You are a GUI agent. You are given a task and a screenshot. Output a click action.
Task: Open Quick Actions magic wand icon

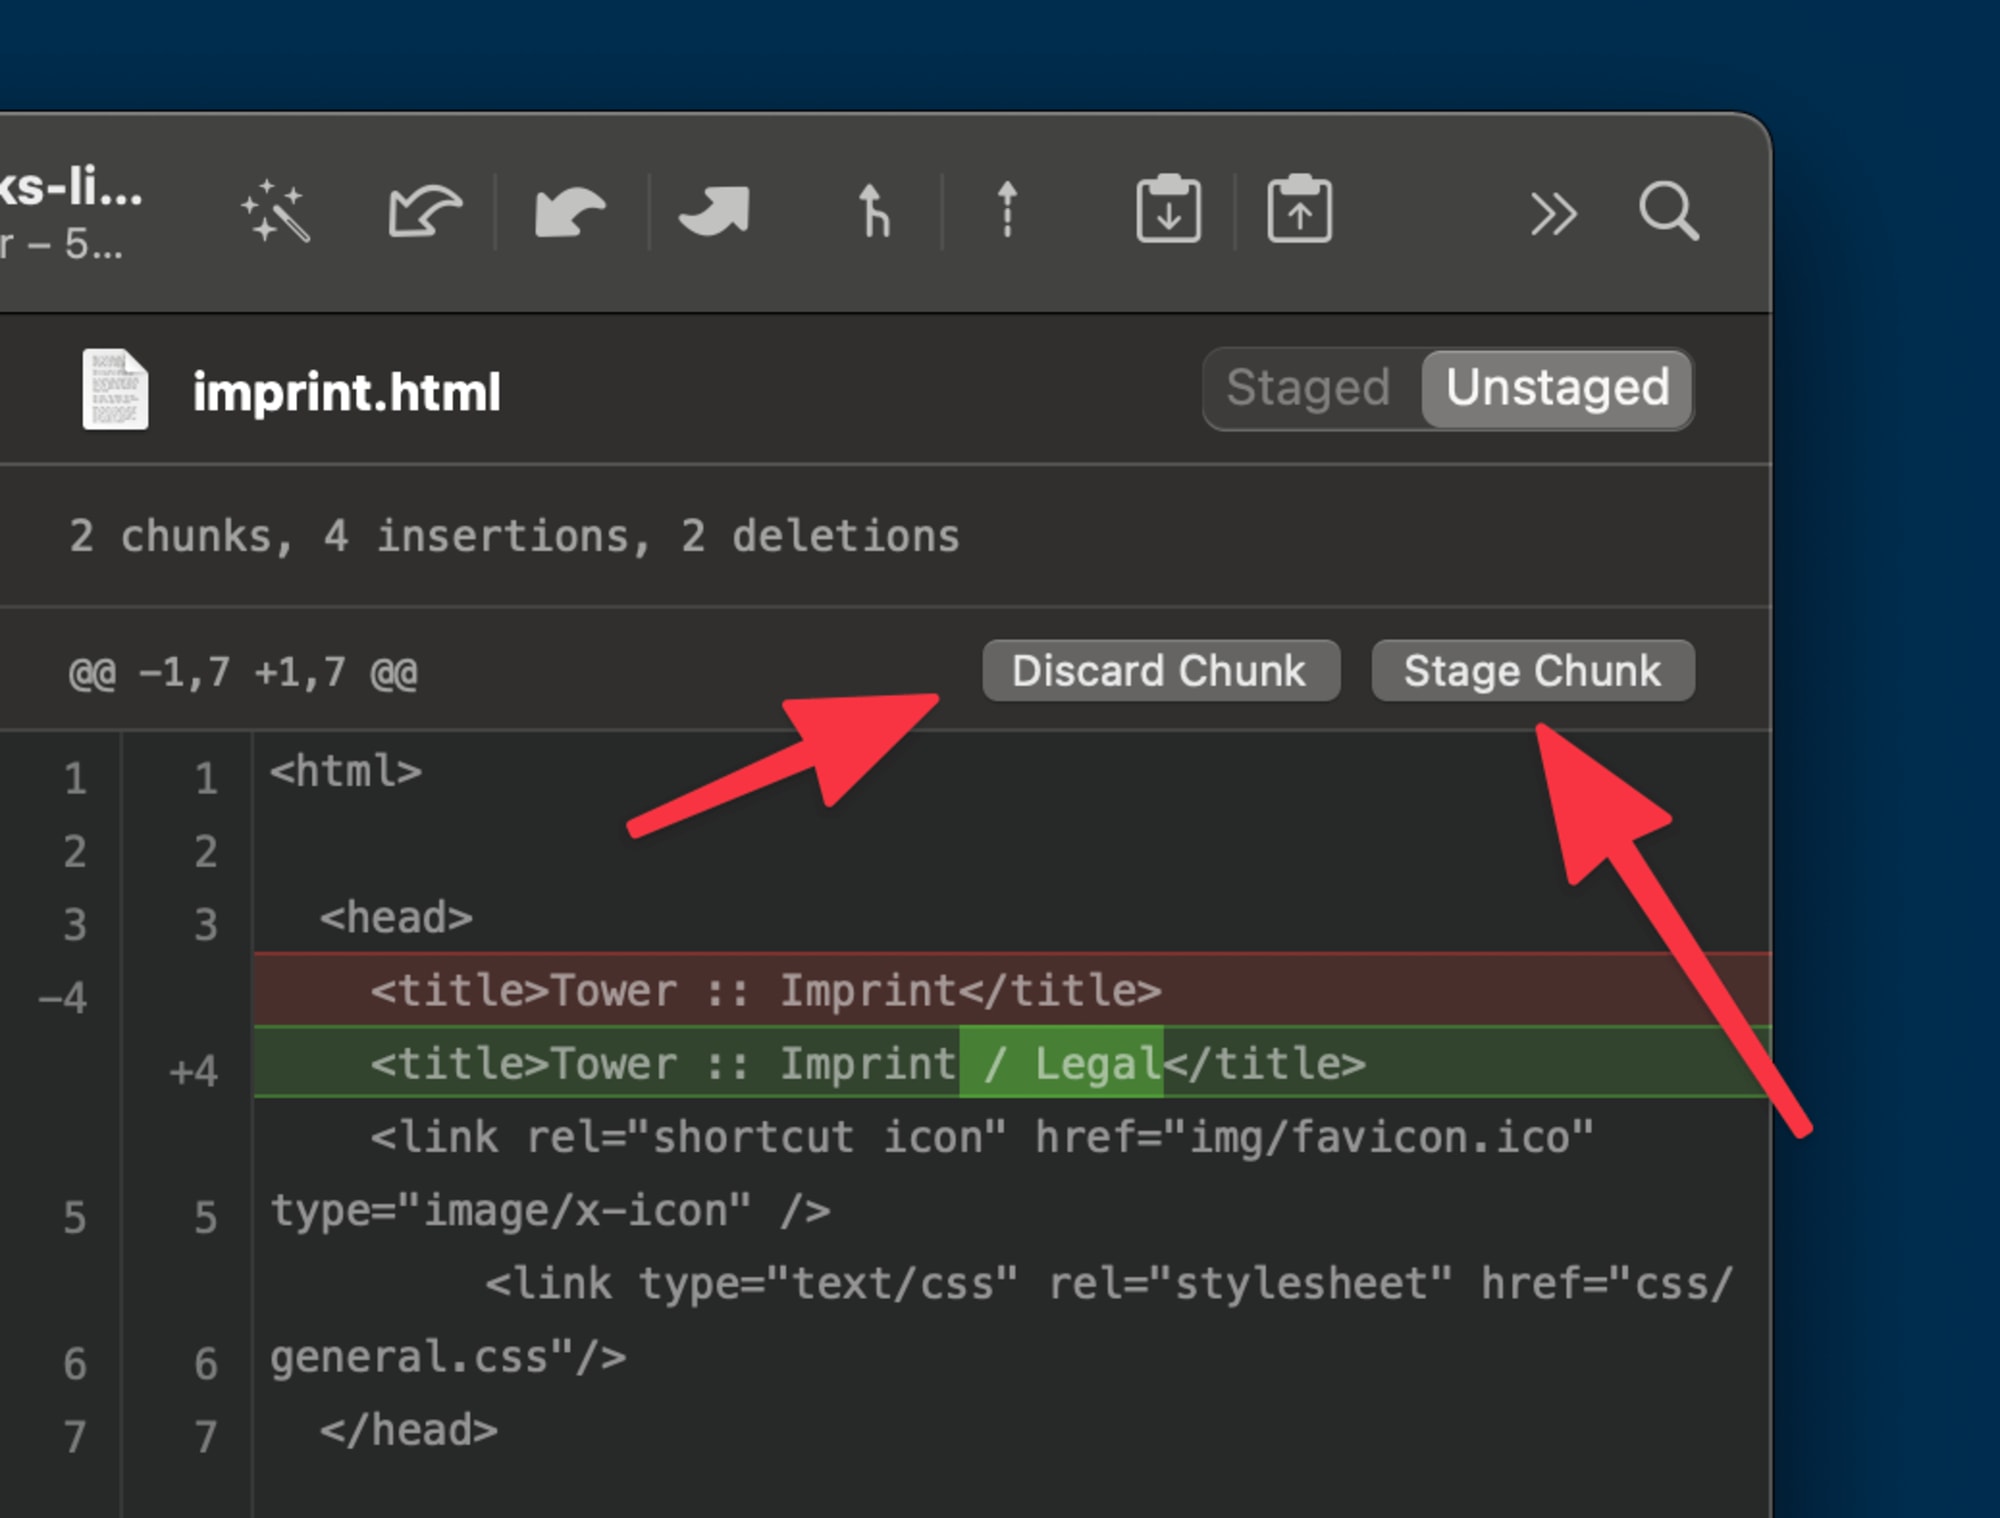pos(275,211)
